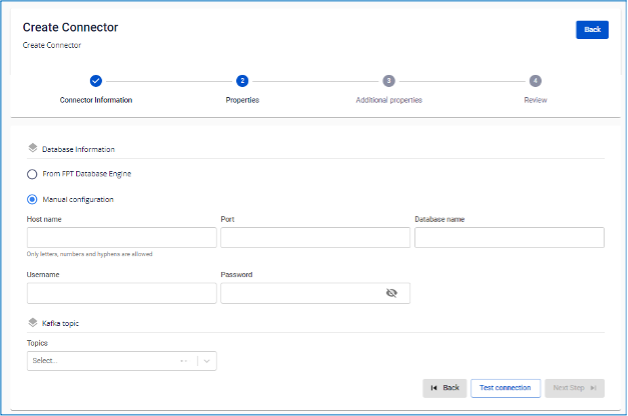Toggle password visibility eye icon
Viewport: 628px width, 416px height.
pos(392,293)
